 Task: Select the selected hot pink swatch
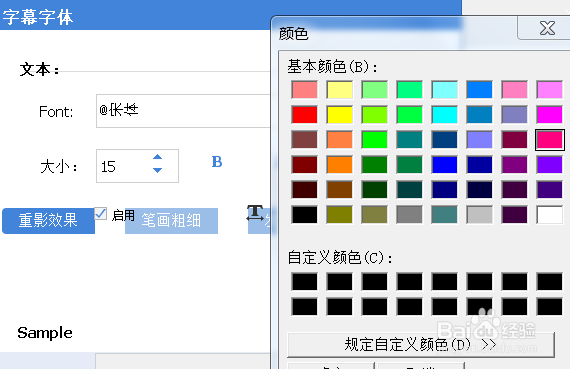point(550,140)
